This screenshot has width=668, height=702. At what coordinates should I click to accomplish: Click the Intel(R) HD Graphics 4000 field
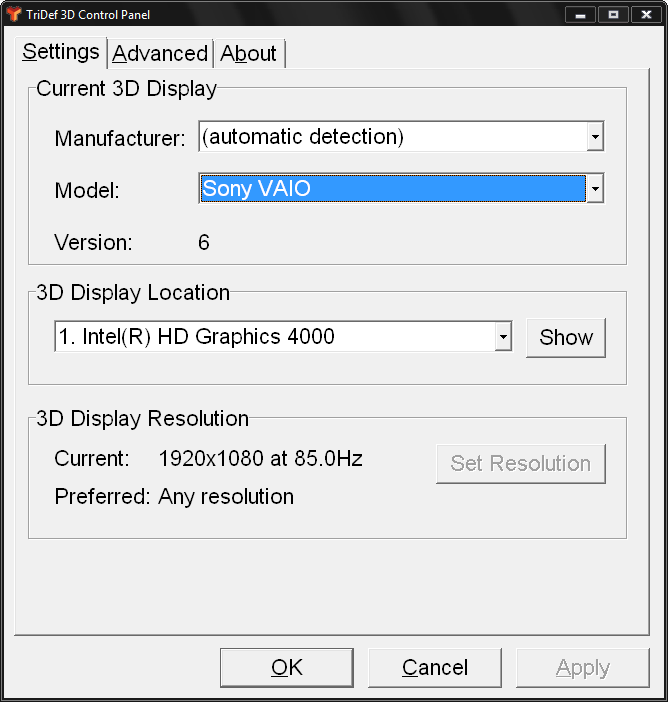click(274, 337)
